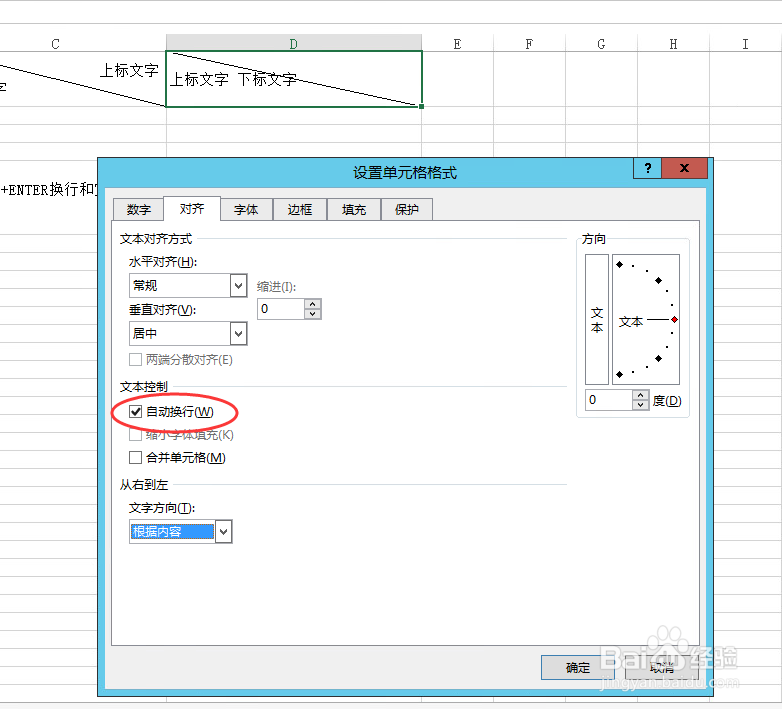Click the 度 degrees input field

point(609,400)
